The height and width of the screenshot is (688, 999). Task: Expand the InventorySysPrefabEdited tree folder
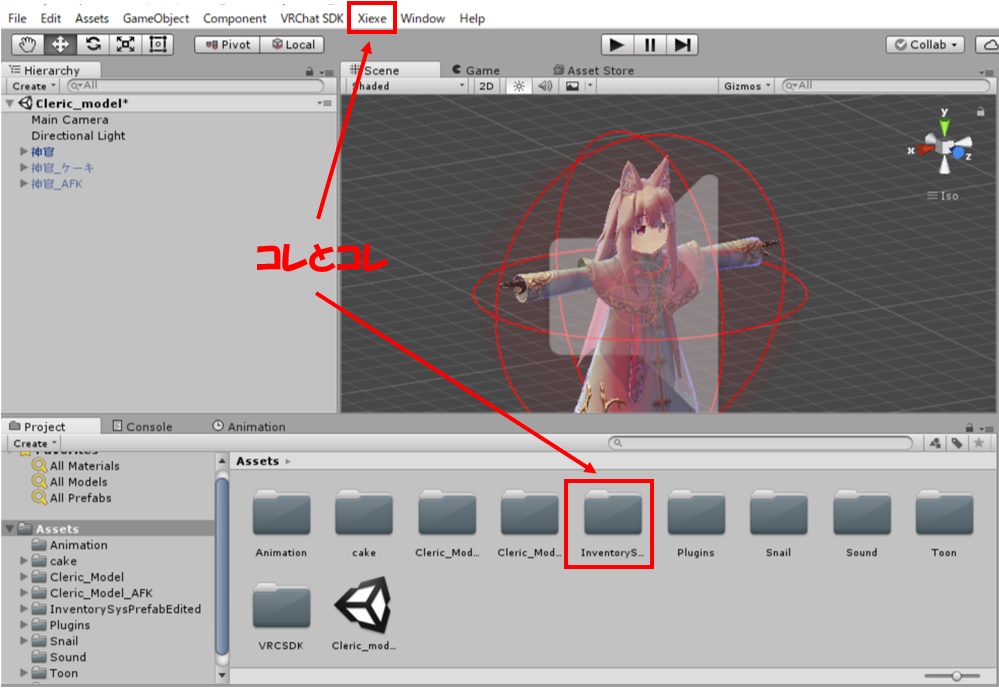coord(24,609)
